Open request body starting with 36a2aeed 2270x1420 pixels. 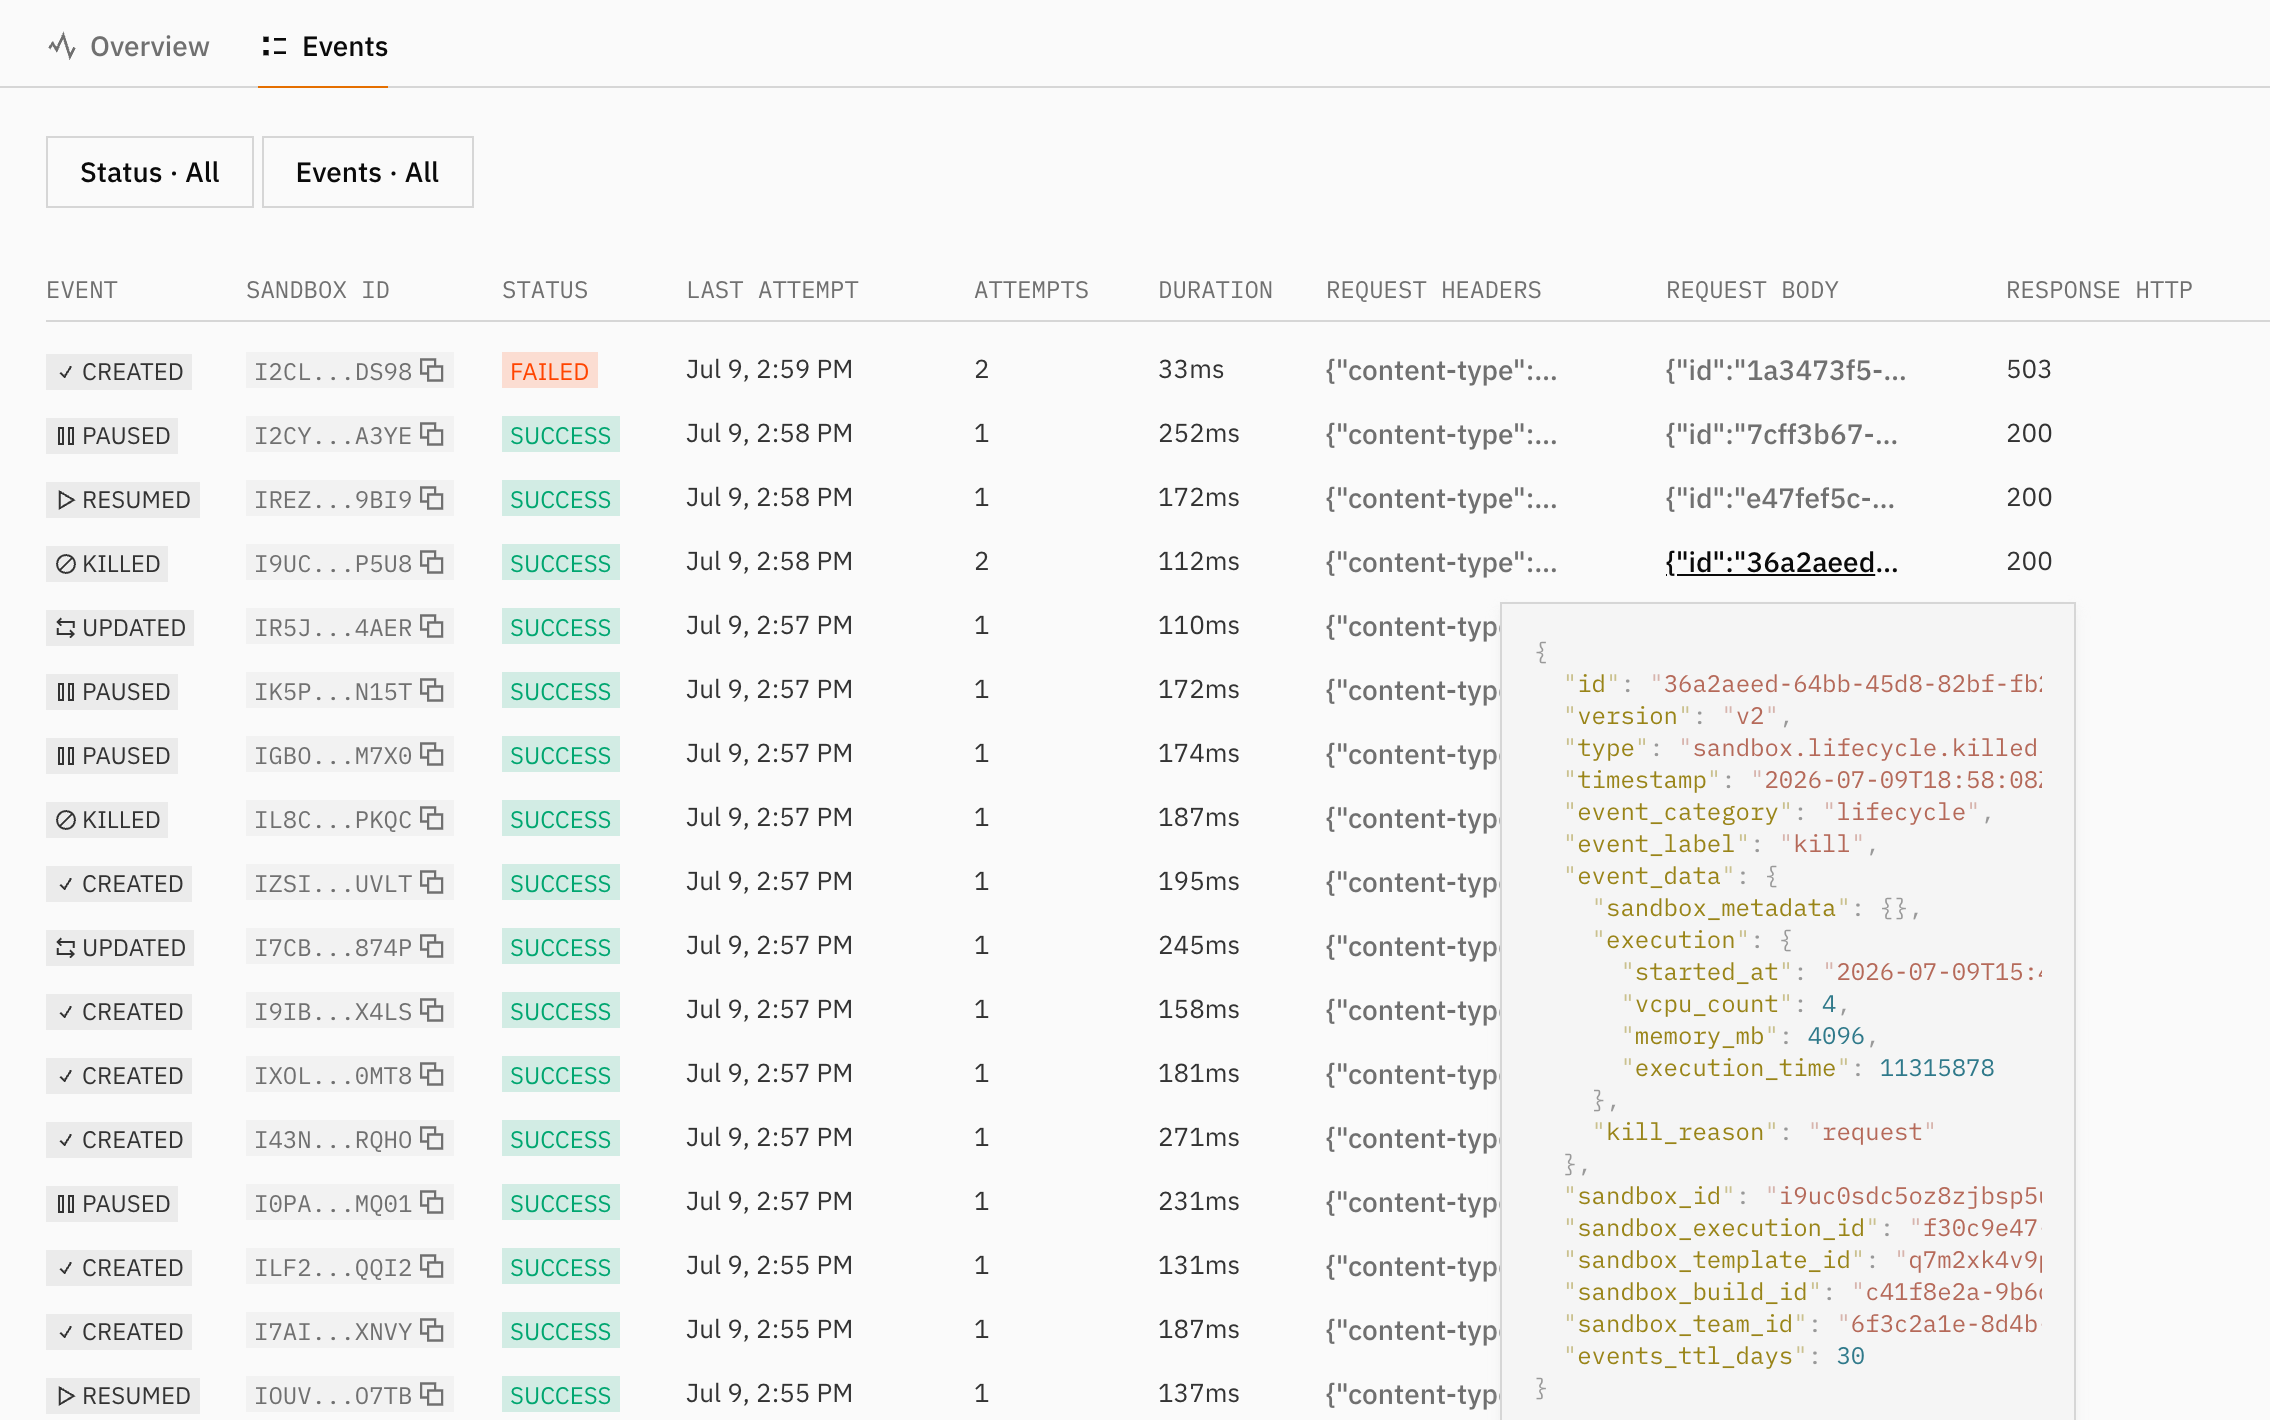tap(1781, 562)
